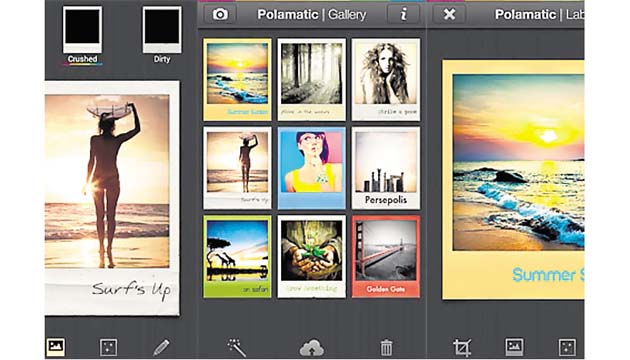630x360 pixels.
Task: Tap the camera icon in Gallery header
Action: (x=219, y=14)
